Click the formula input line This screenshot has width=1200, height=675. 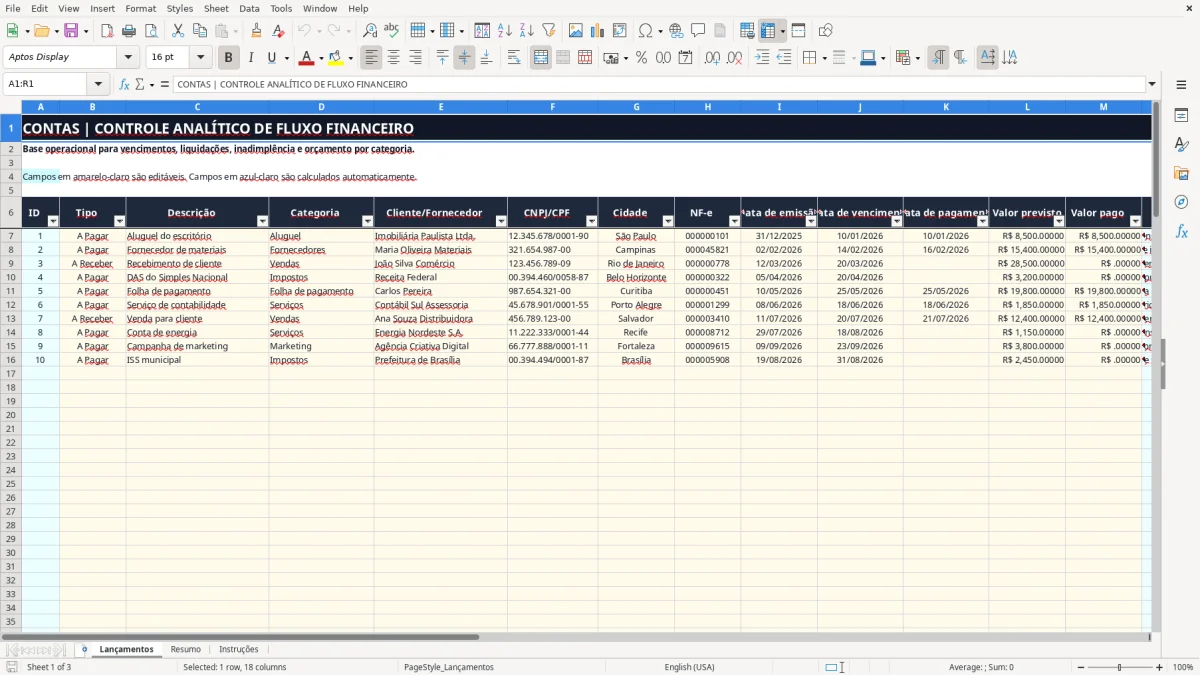(658, 85)
